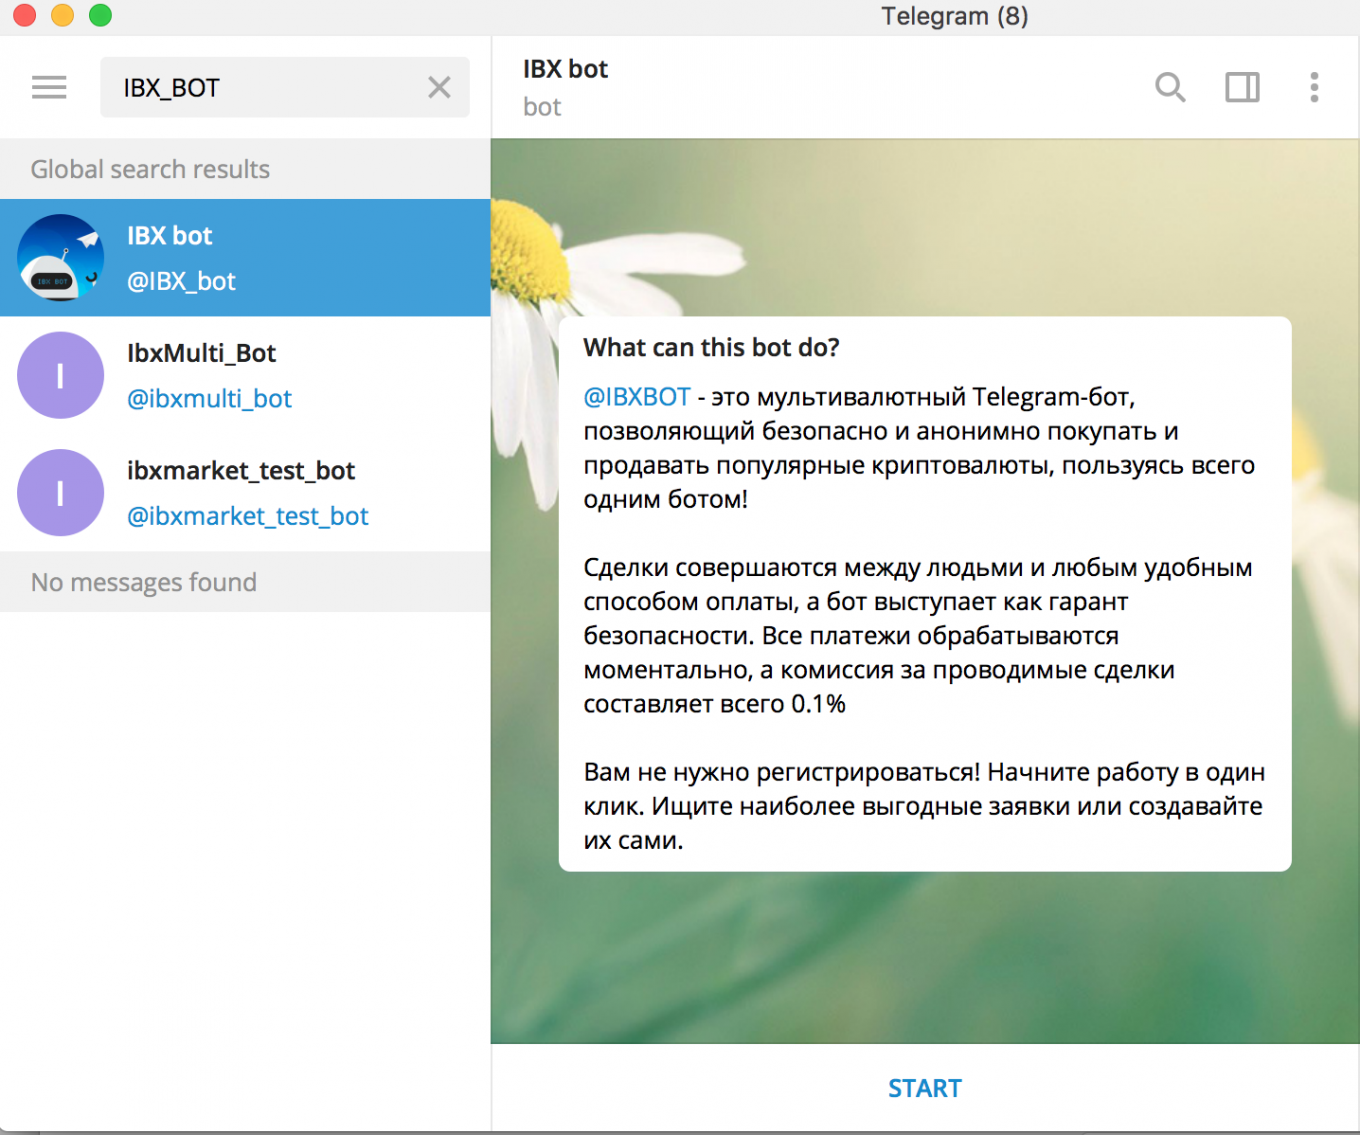Open the ibxmarket_test_bot search result

click(x=245, y=493)
